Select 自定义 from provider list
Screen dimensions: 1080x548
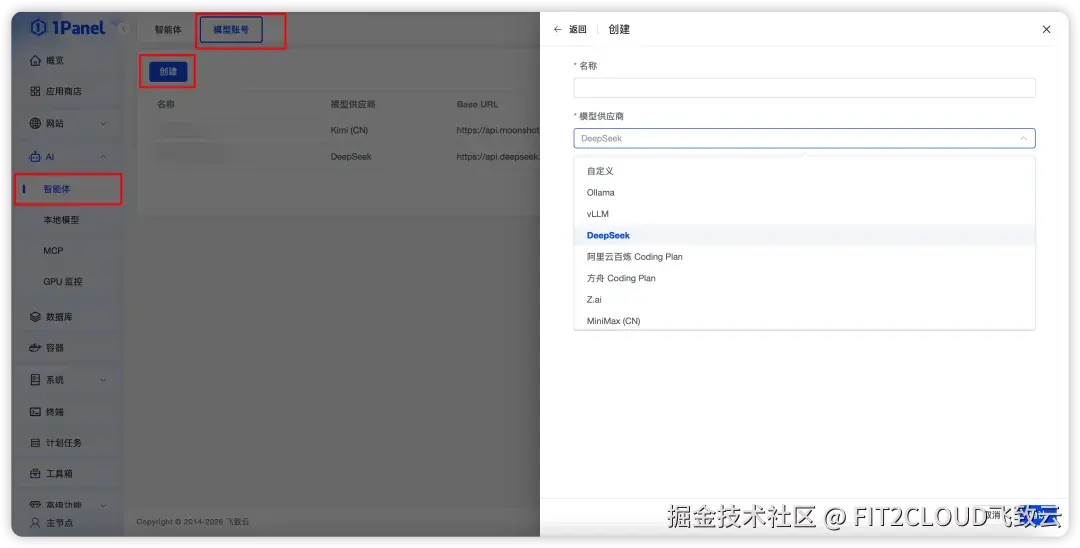(x=804, y=171)
